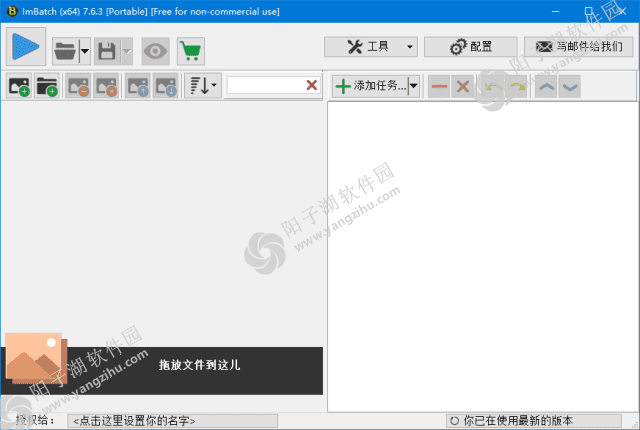Set your name via 点击这里设置你的名字
The height and width of the screenshot is (430, 640).
coord(172,421)
